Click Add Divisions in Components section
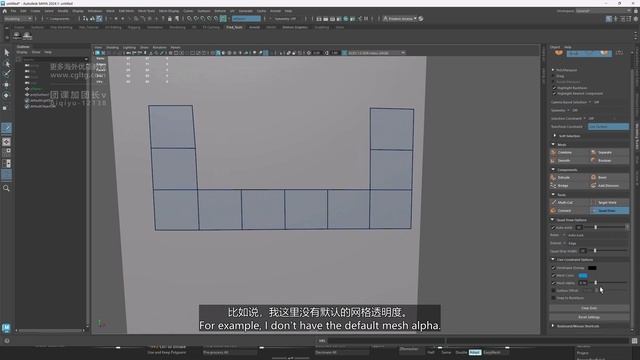640x360 pixels. [x=609, y=186]
